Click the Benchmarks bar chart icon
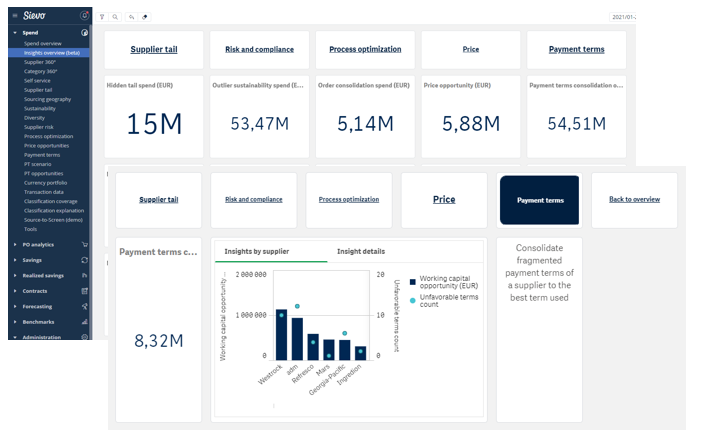 (85, 321)
